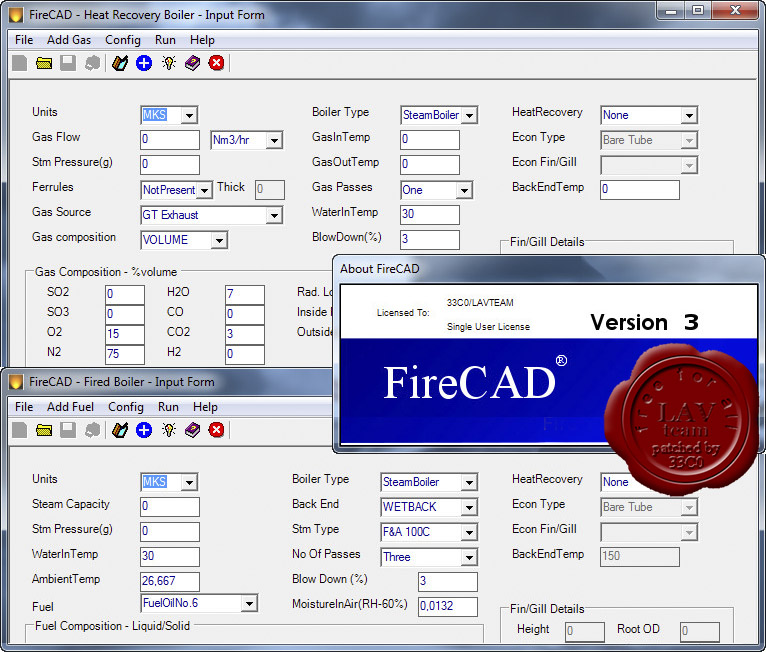
Task: Close the Heat Recovery Boiler window
Action: coord(735,11)
